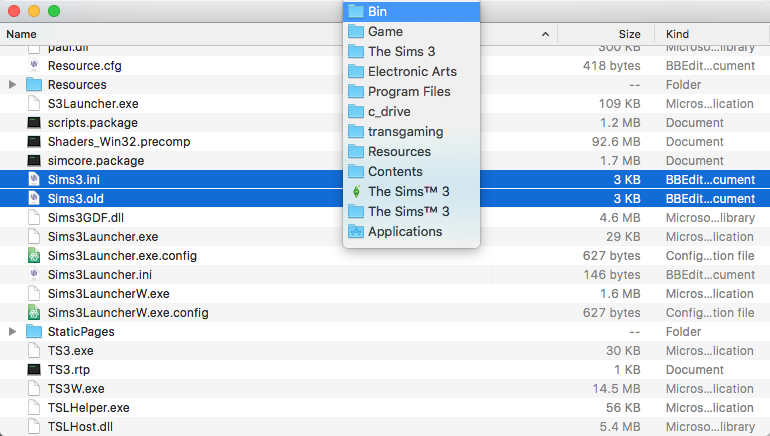The height and width of the screenshot is (436, 770).
Task: Click TSLHost.dll file icon
Action: (x=34, y=427)
